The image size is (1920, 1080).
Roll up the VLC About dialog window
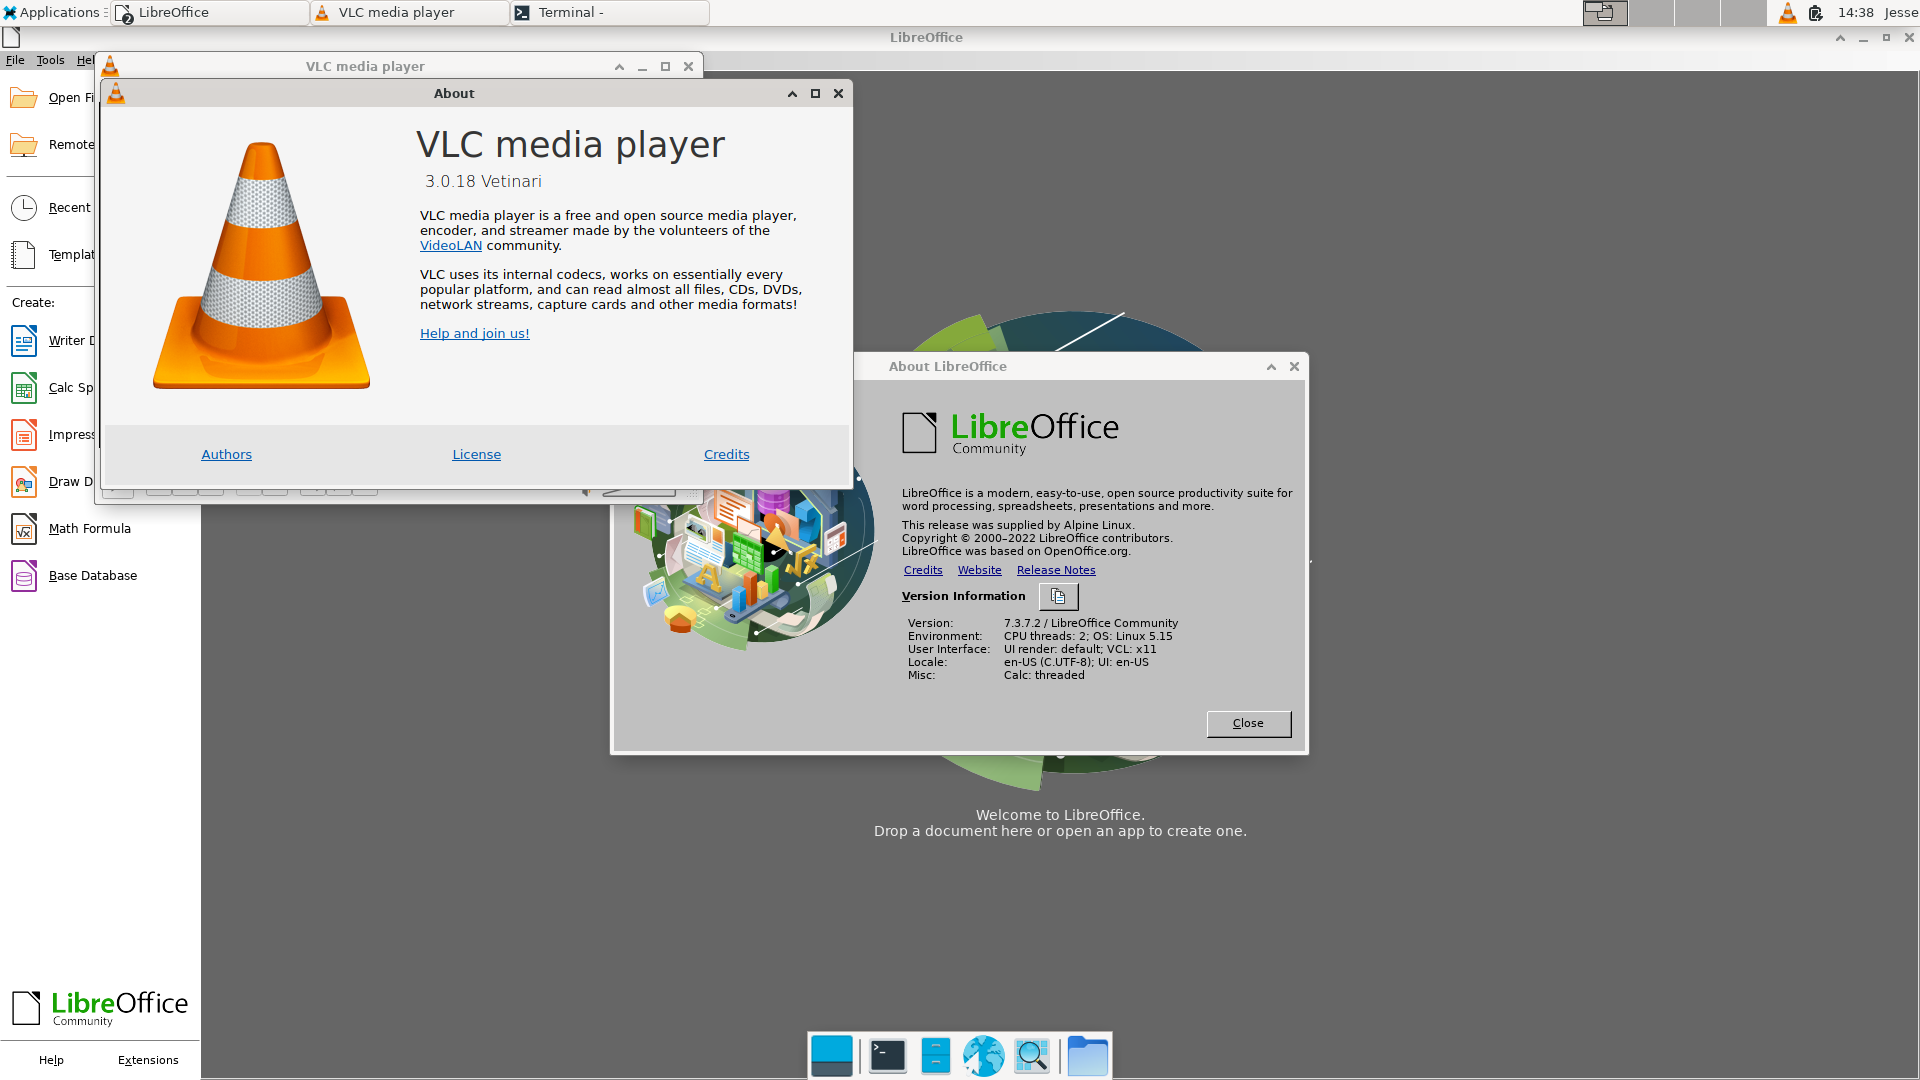tap(792, 94)
